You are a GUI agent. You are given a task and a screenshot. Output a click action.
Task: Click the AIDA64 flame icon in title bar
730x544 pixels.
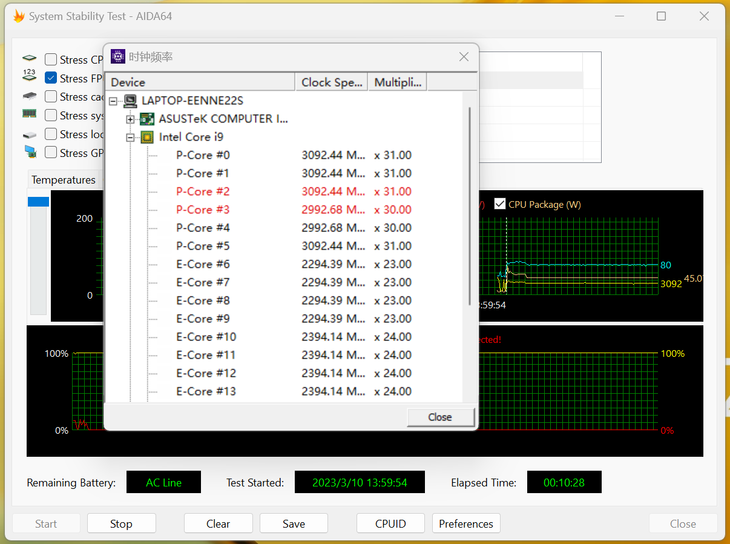tap(19, 16)
